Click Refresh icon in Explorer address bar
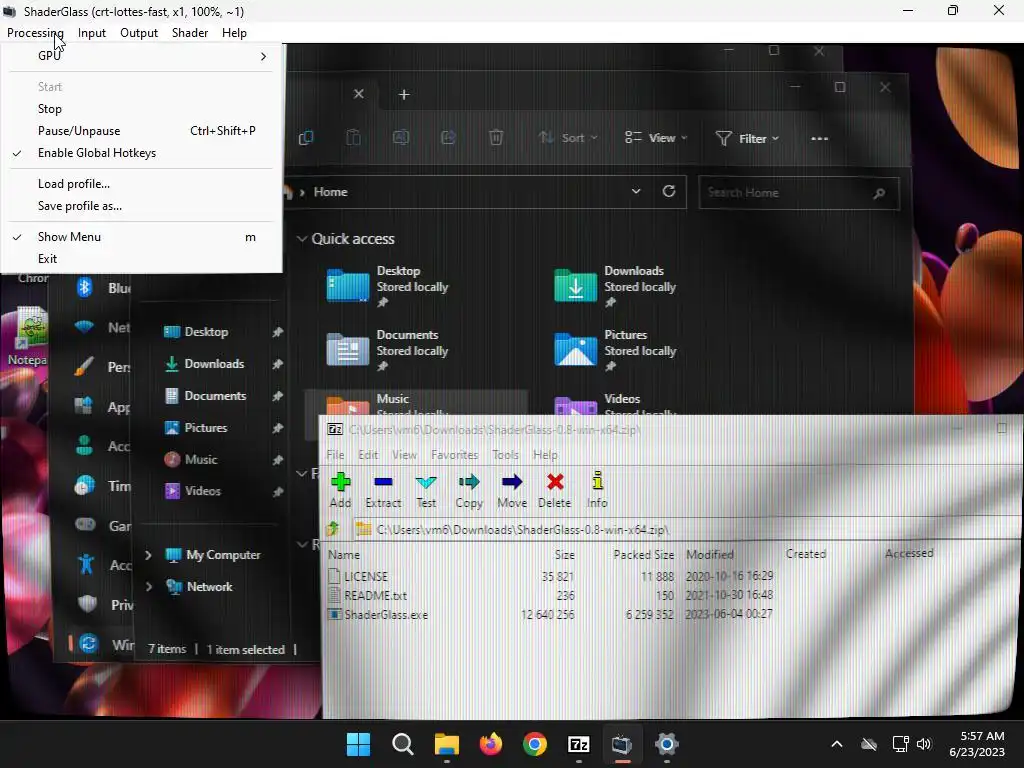The width and height of the screenshot is (1024, 768). tap(669, 191)
